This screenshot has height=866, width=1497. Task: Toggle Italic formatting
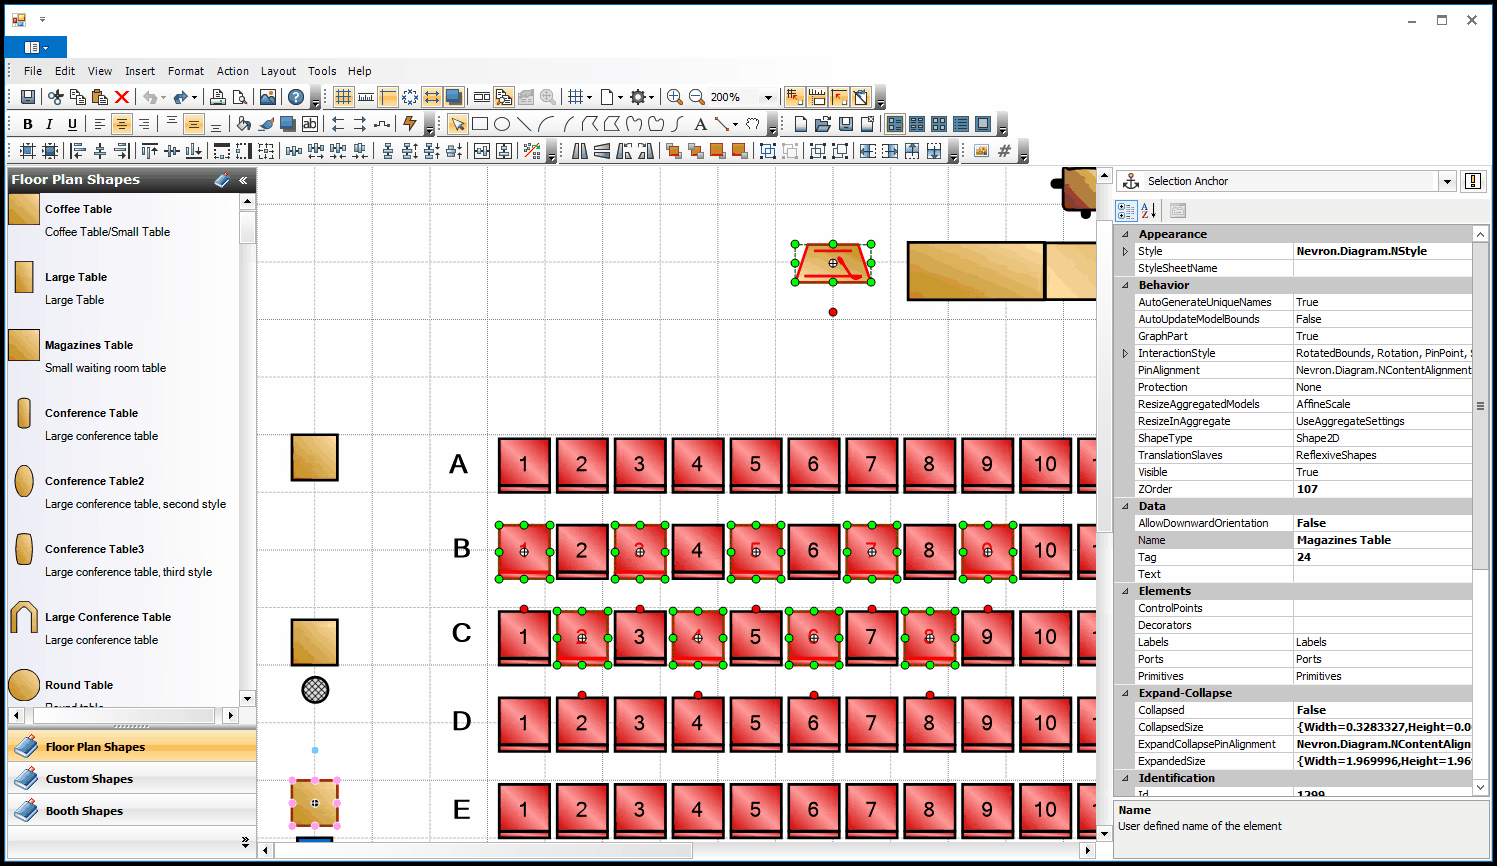50,124
